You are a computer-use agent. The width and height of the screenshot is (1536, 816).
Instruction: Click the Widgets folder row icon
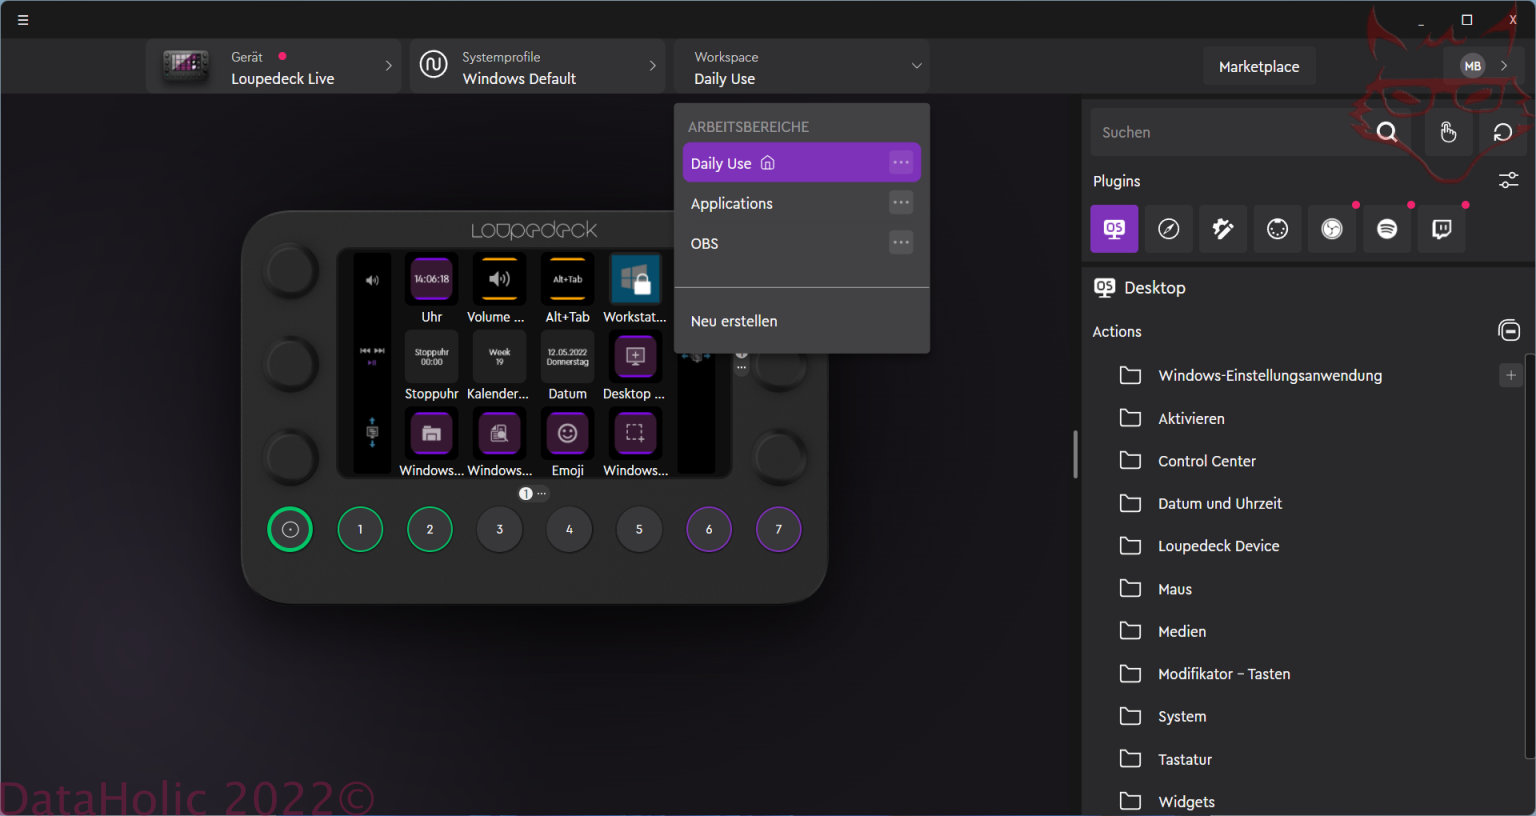pos(1130,801)
